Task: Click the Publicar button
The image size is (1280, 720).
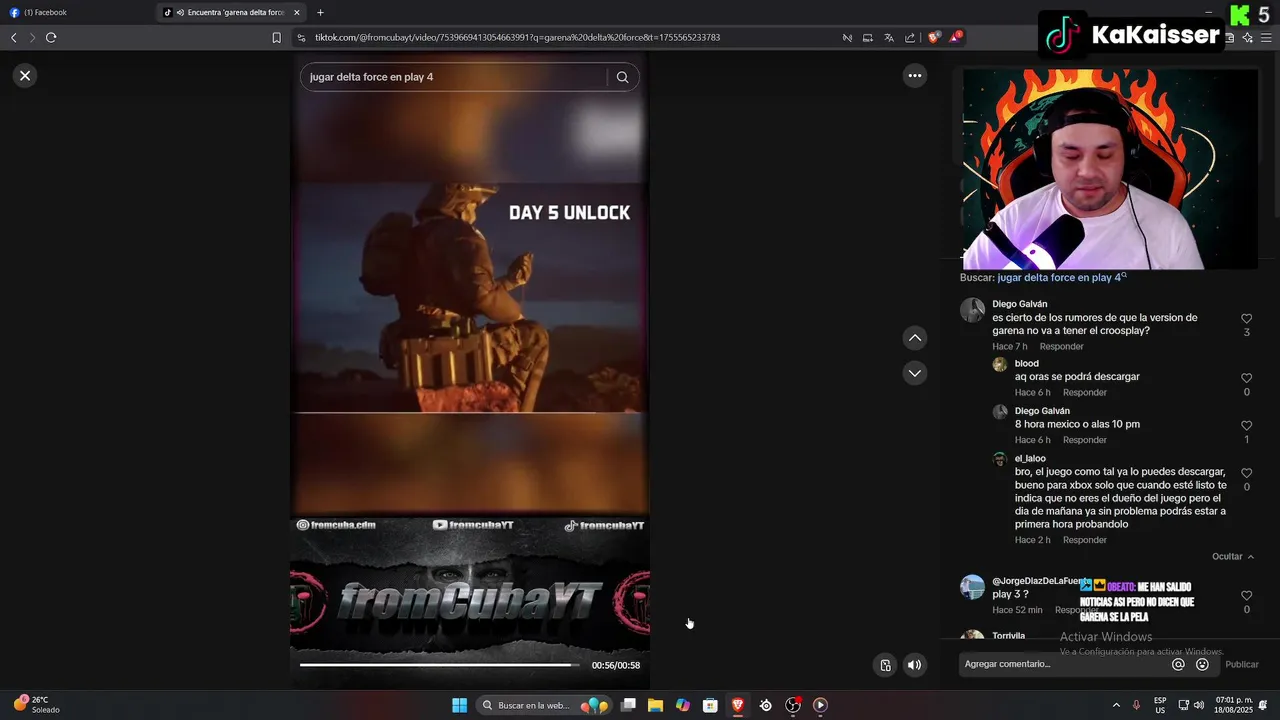Action: coord(1242,664)
